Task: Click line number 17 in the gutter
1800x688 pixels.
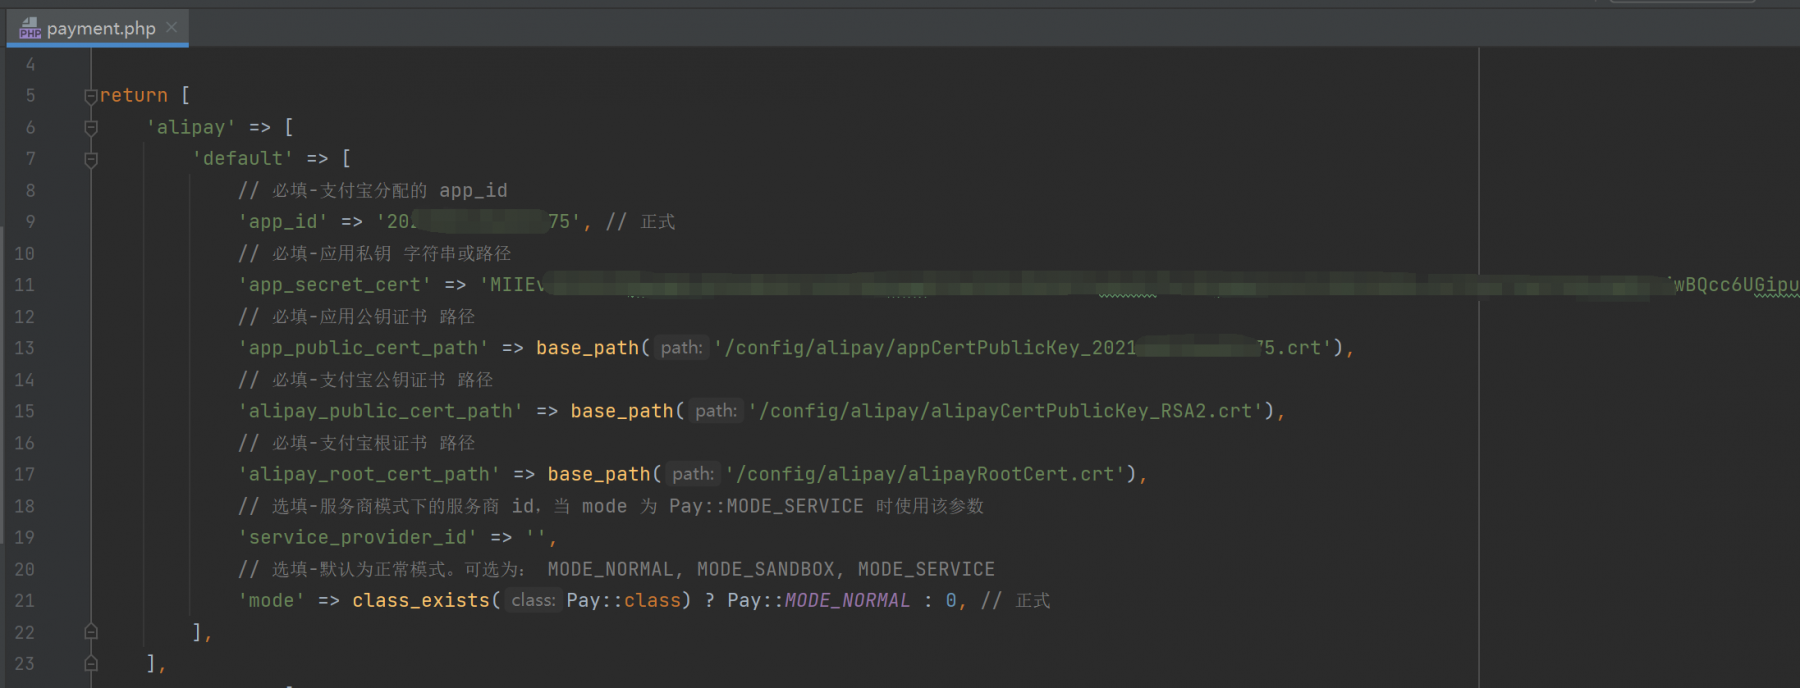Action: click(x=24, y=474)
